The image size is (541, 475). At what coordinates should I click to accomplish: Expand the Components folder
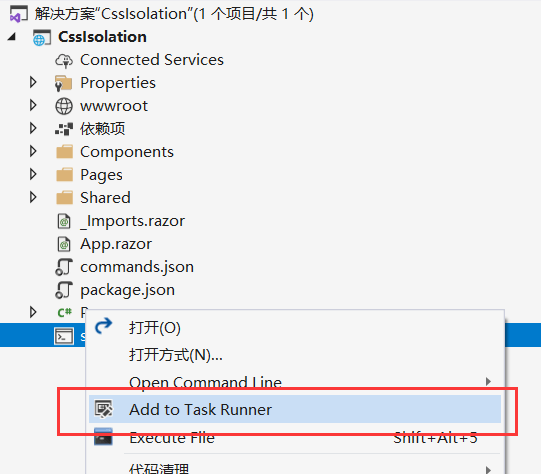33,151
